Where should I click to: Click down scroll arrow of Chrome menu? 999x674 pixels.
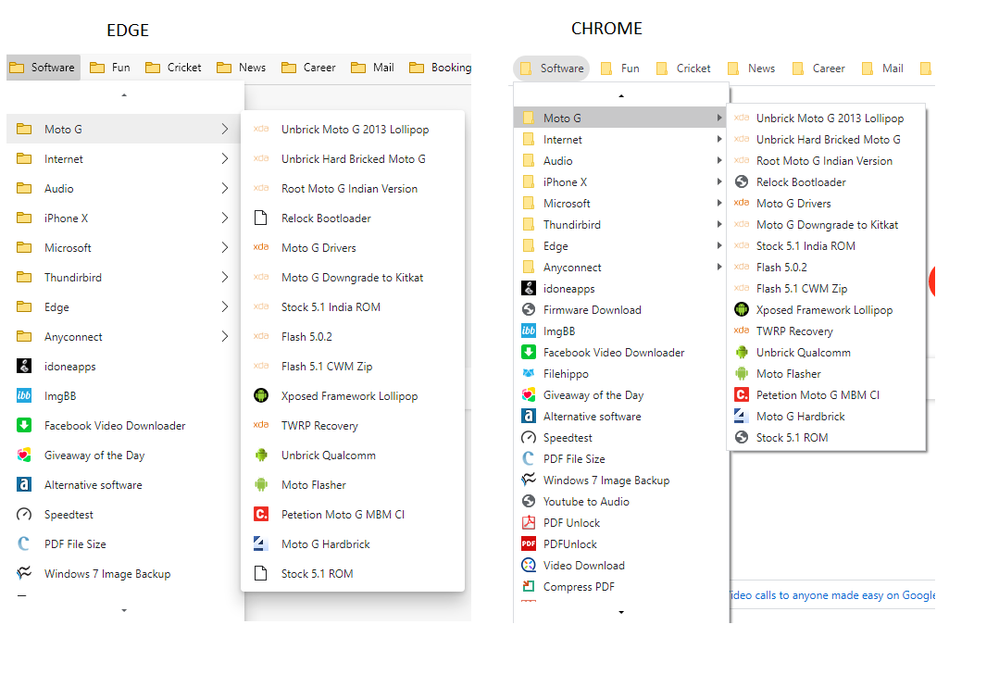coord(621,612)
